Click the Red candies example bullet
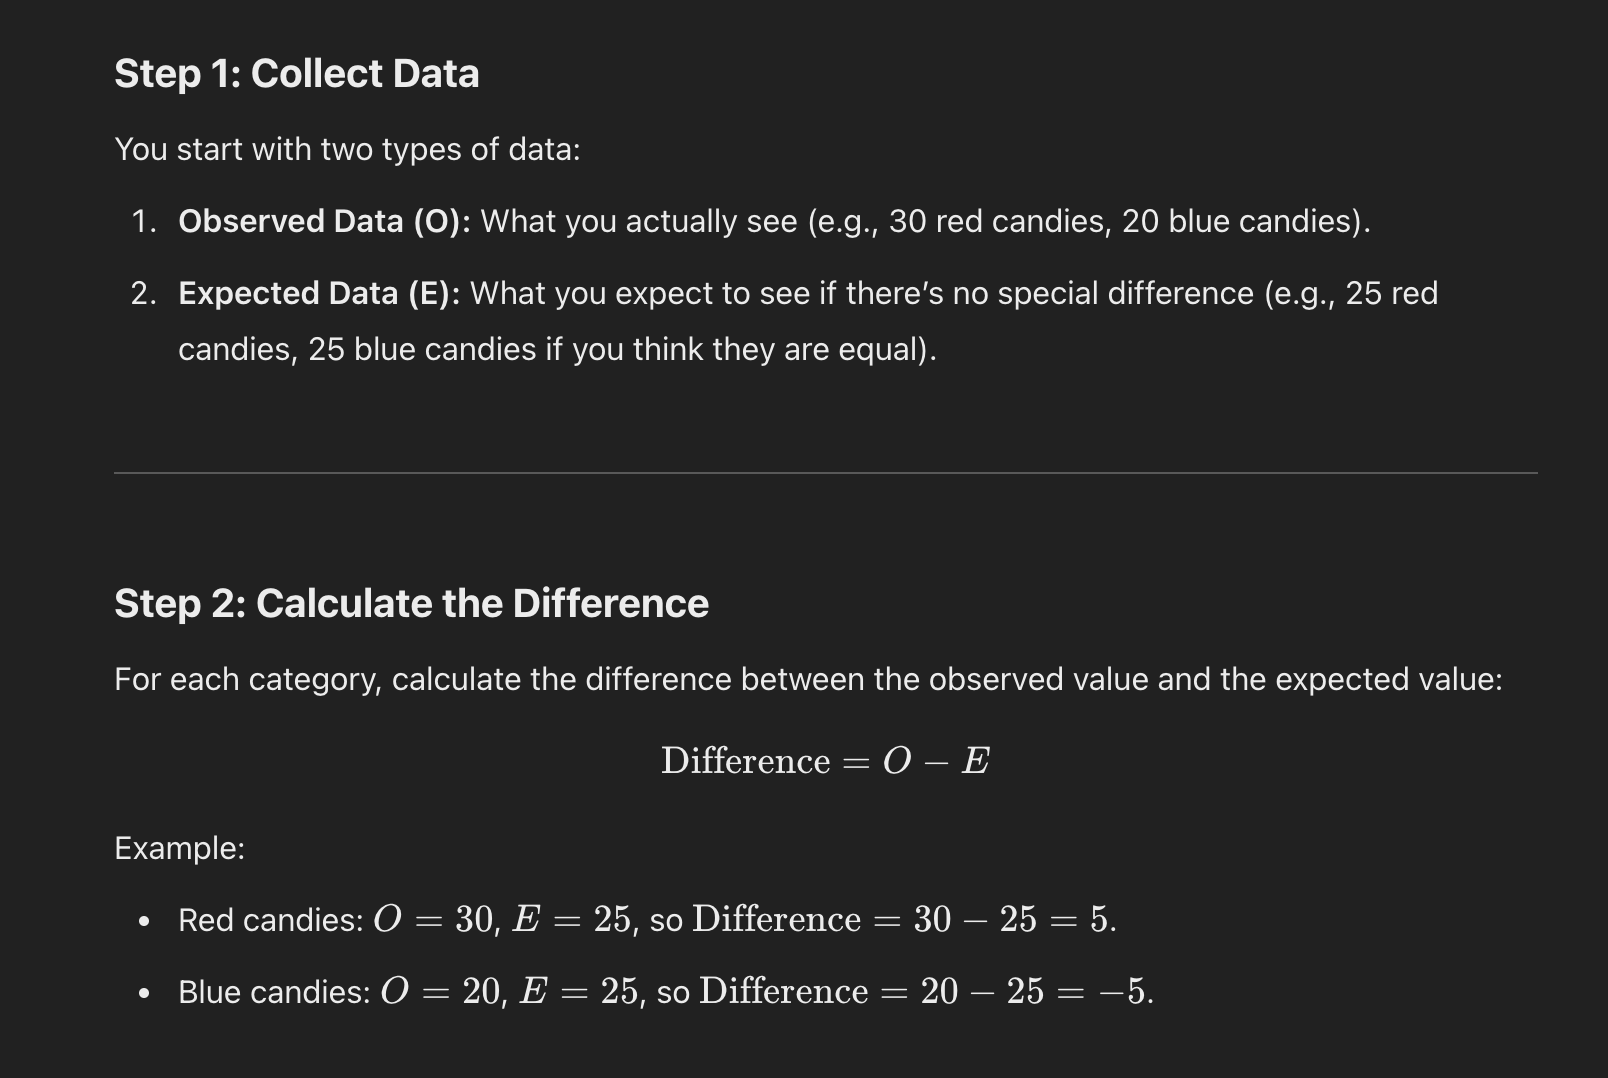Viewport: 1608px width, 1078px height. tap(647, 920)
